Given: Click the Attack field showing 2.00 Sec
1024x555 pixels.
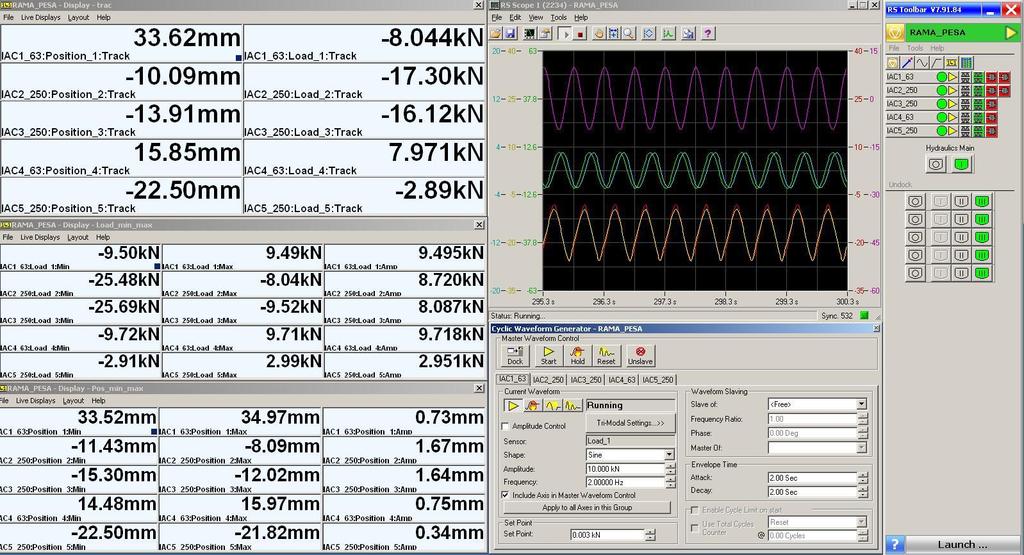Looking at the screenshot, I should coord(812,478).
